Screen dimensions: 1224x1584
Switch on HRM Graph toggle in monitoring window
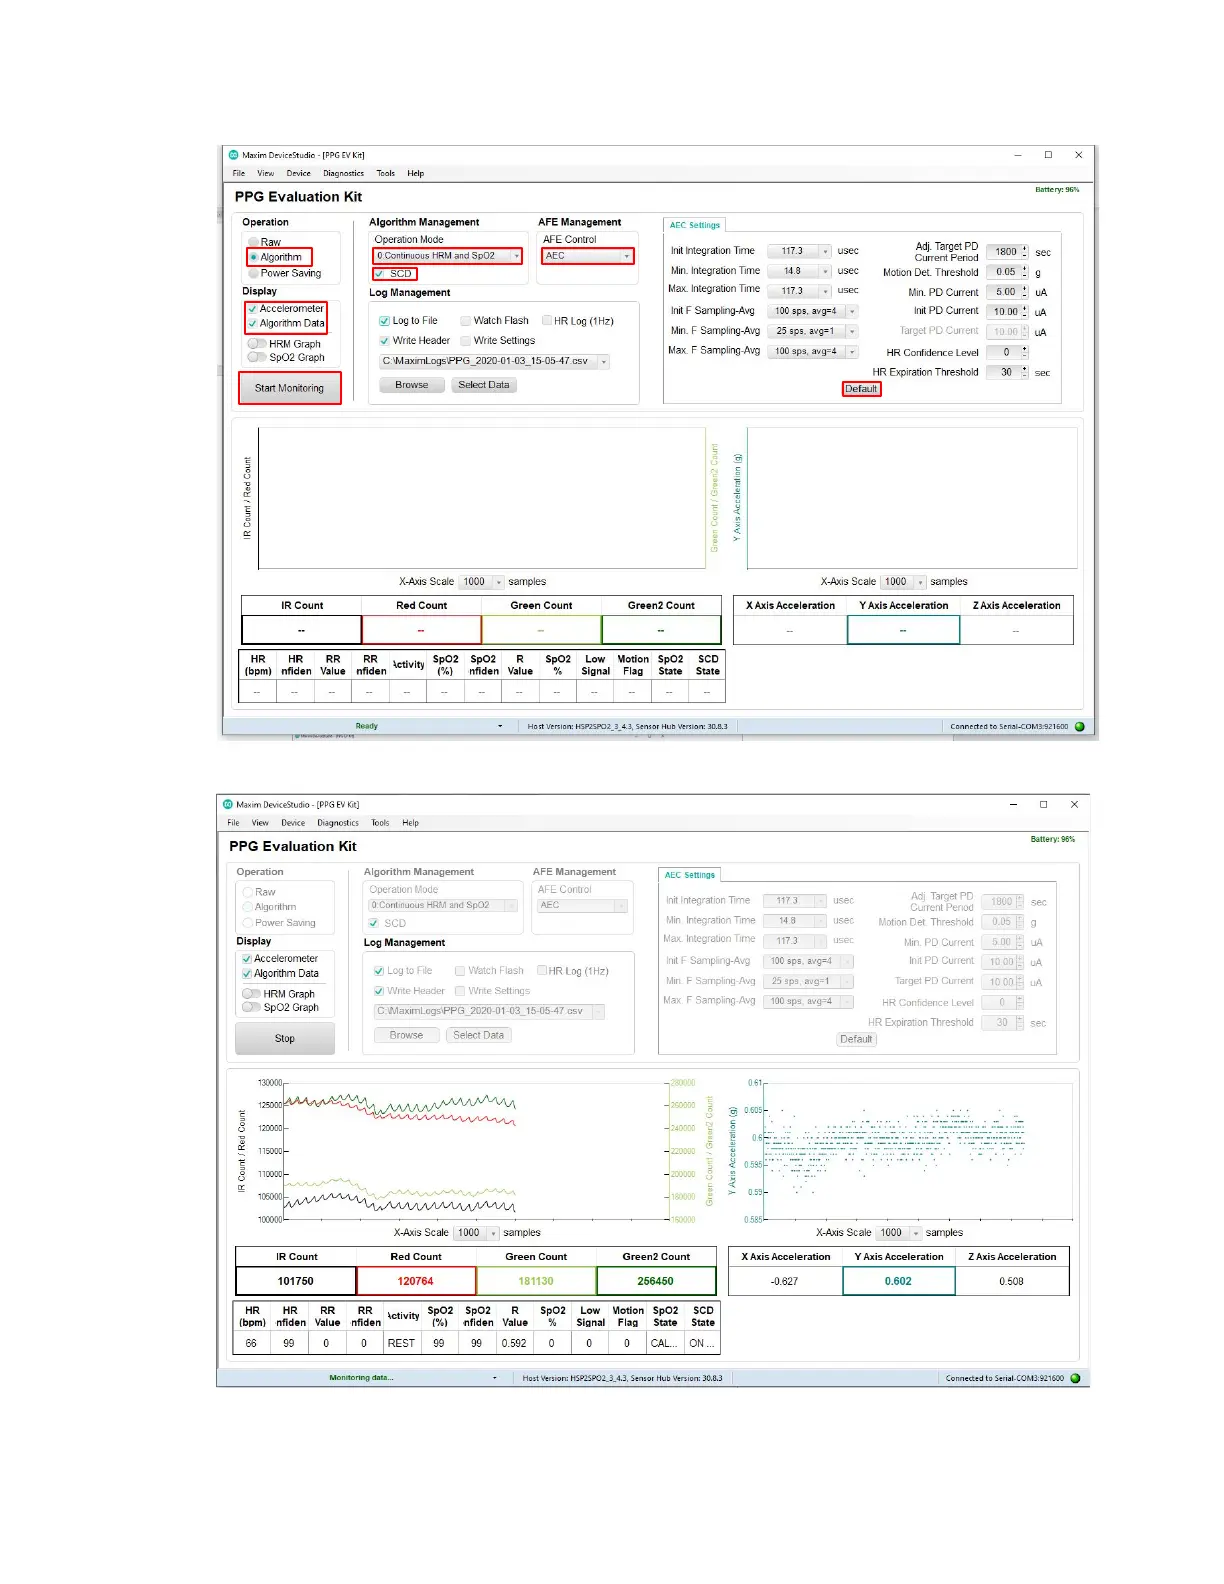coord(251,994)
